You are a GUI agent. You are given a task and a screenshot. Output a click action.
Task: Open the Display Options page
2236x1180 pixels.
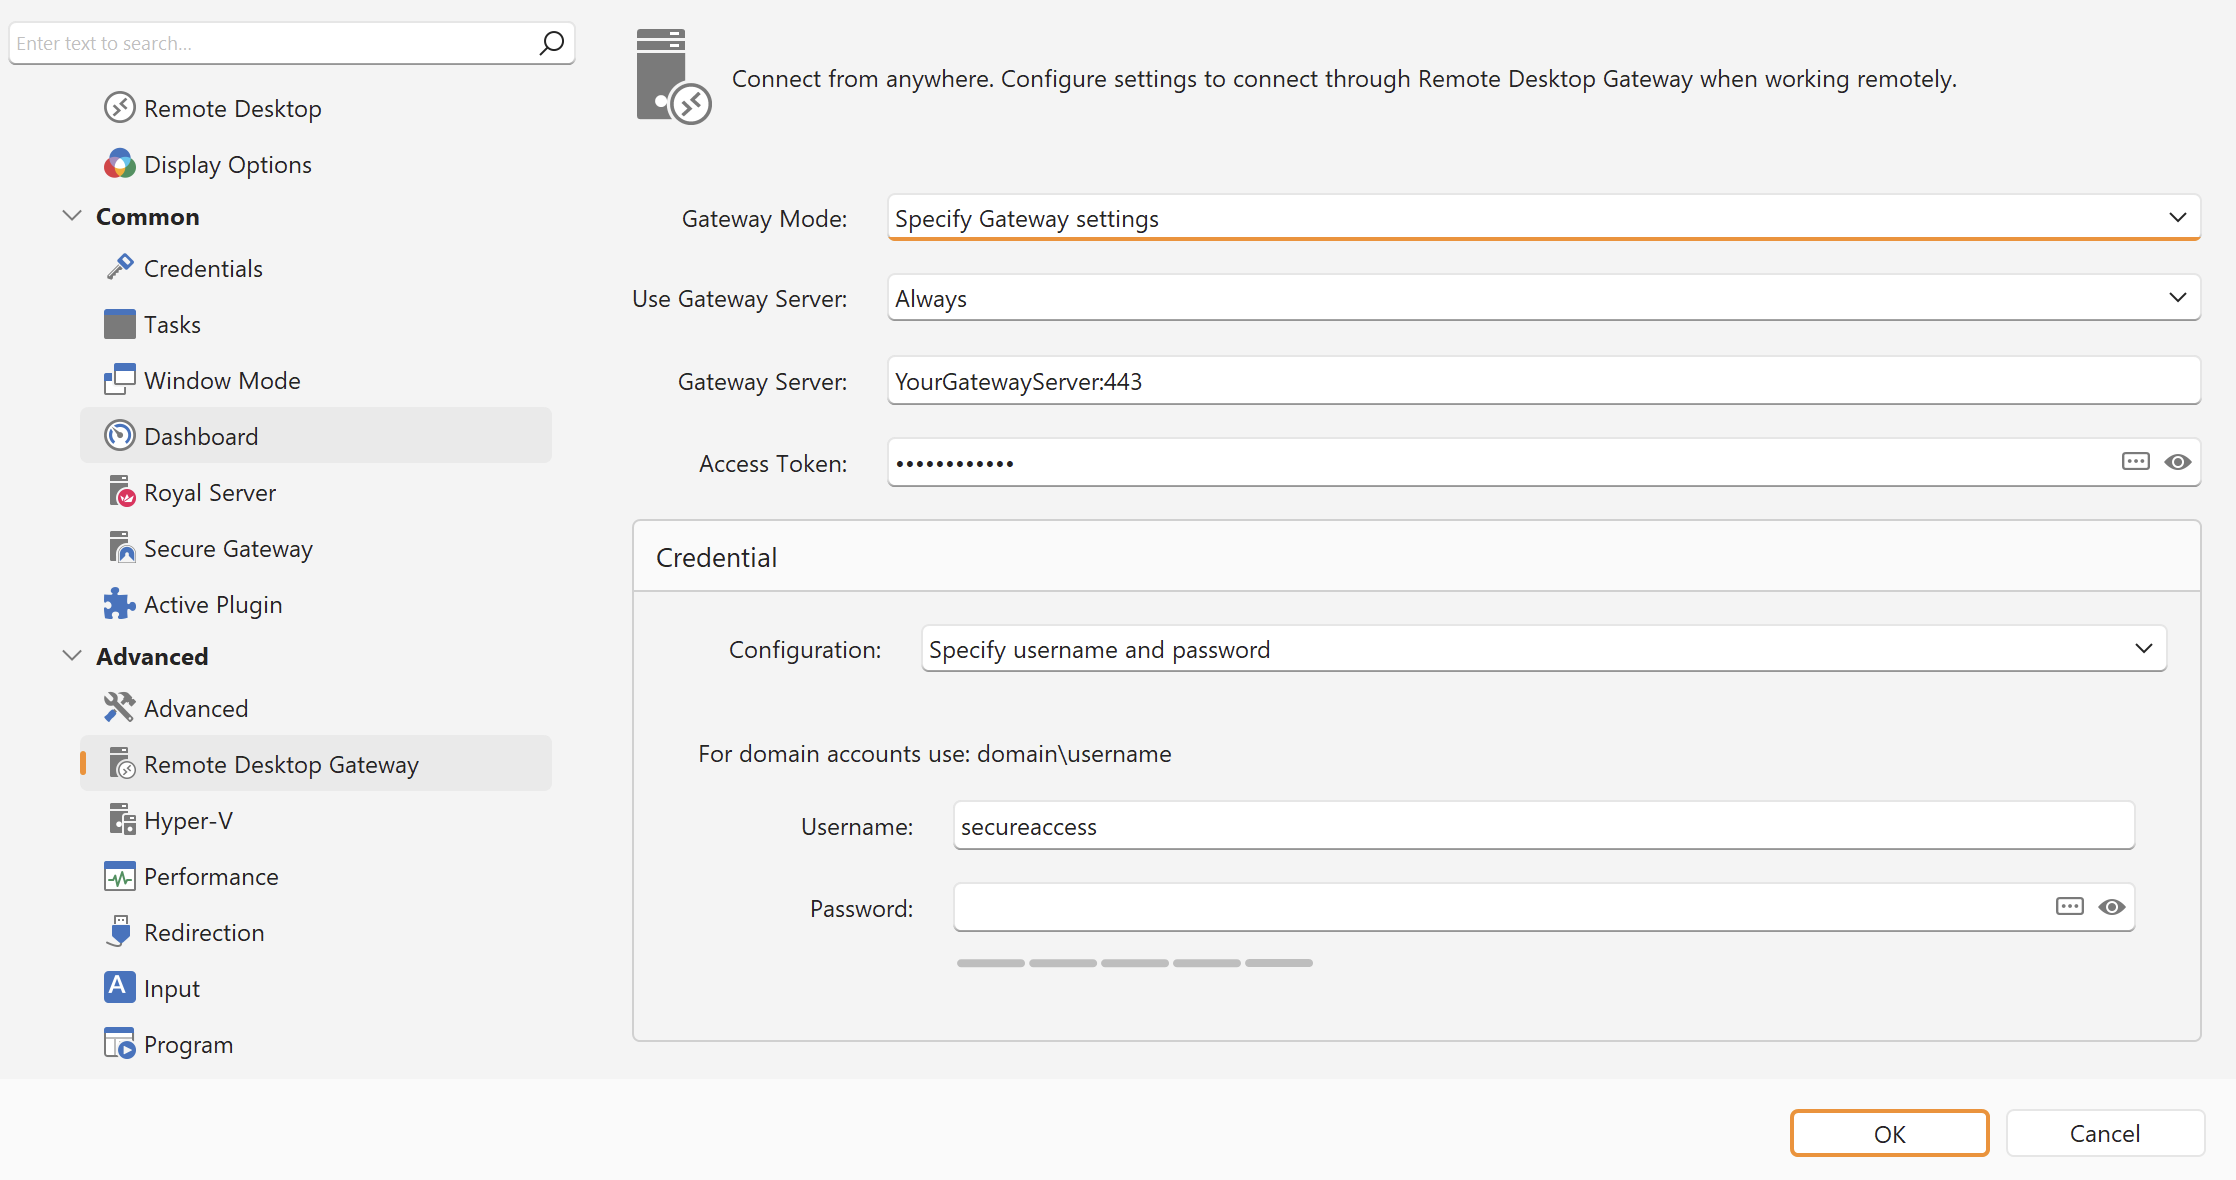316,164
